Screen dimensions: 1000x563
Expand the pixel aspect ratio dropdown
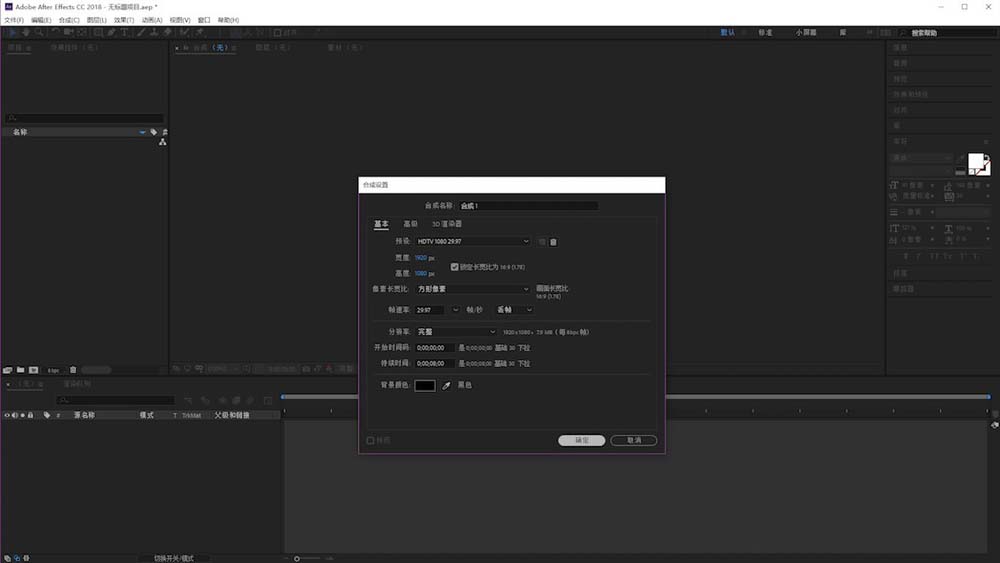coord(473,289)
